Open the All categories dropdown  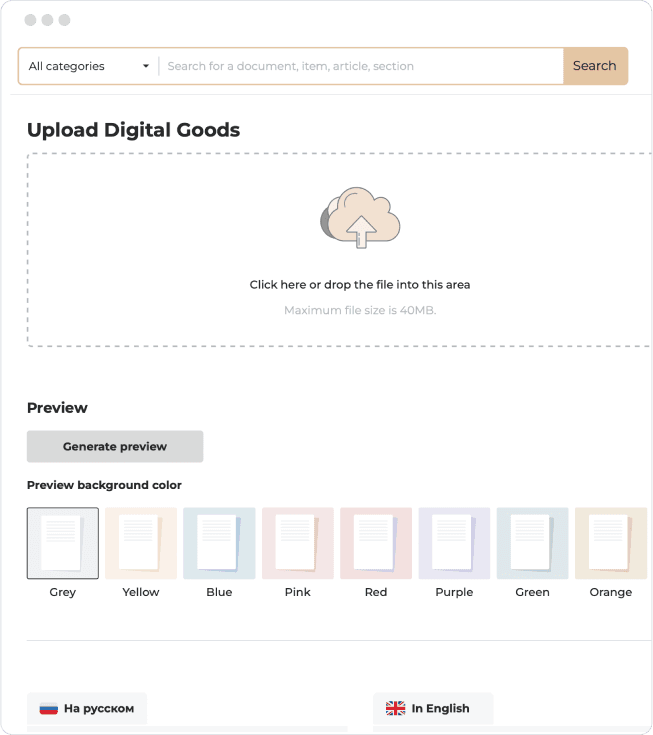coord(88,66)
